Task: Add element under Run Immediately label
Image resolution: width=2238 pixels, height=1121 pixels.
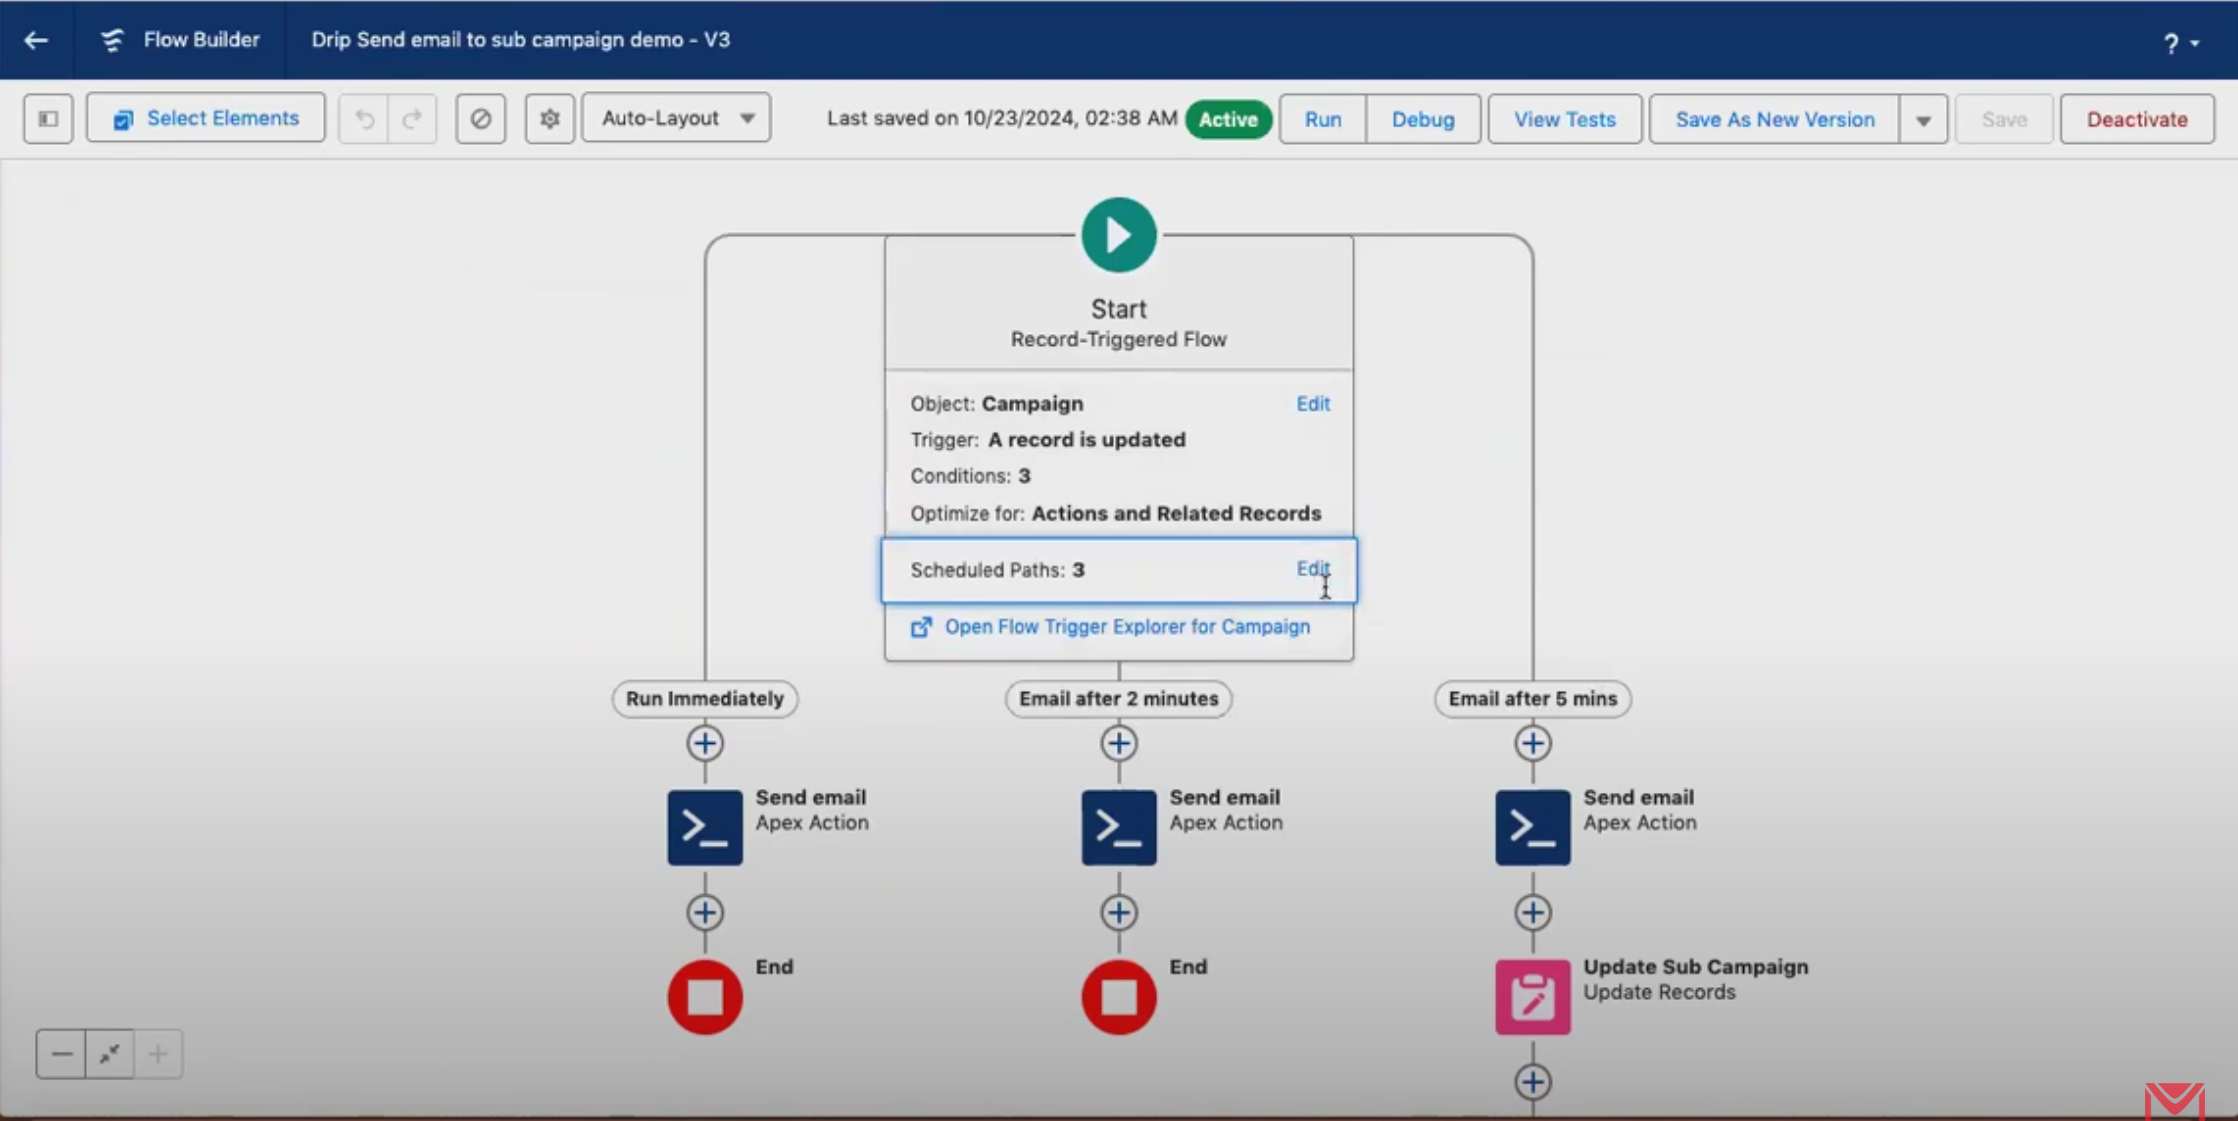Action: [x=705, y=743]
